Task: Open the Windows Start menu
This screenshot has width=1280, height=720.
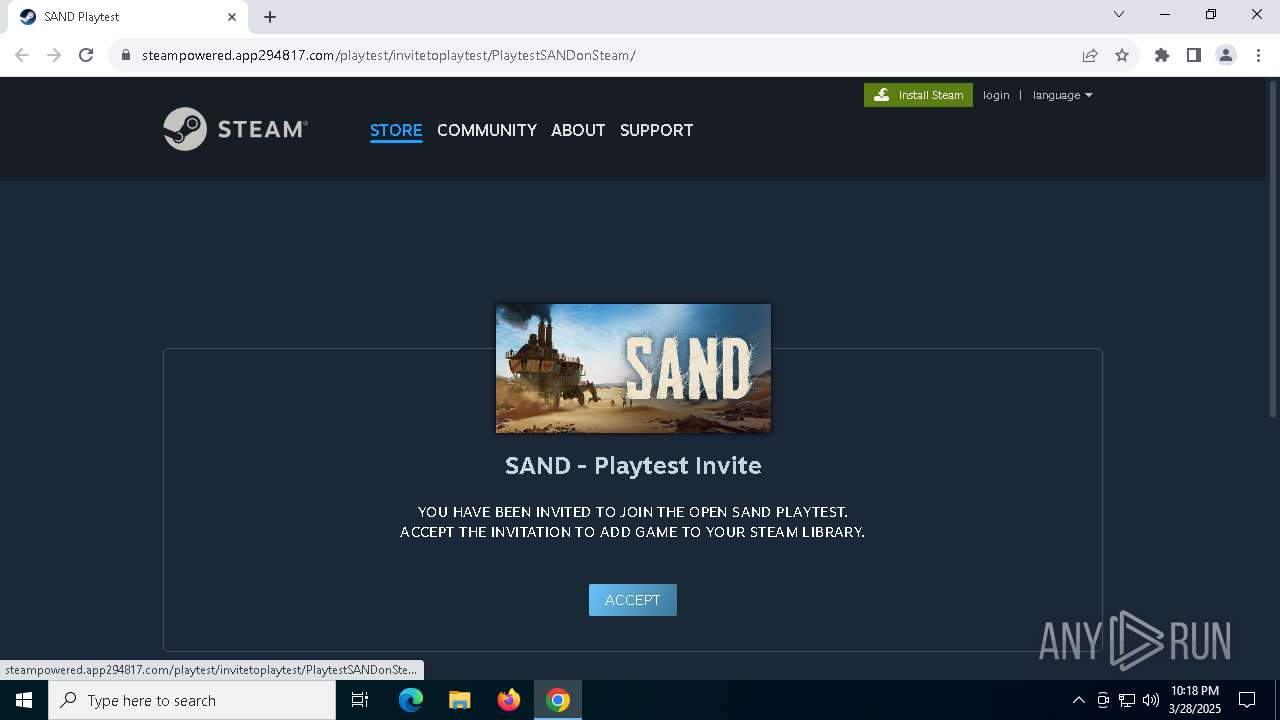Action: [24, 700]
